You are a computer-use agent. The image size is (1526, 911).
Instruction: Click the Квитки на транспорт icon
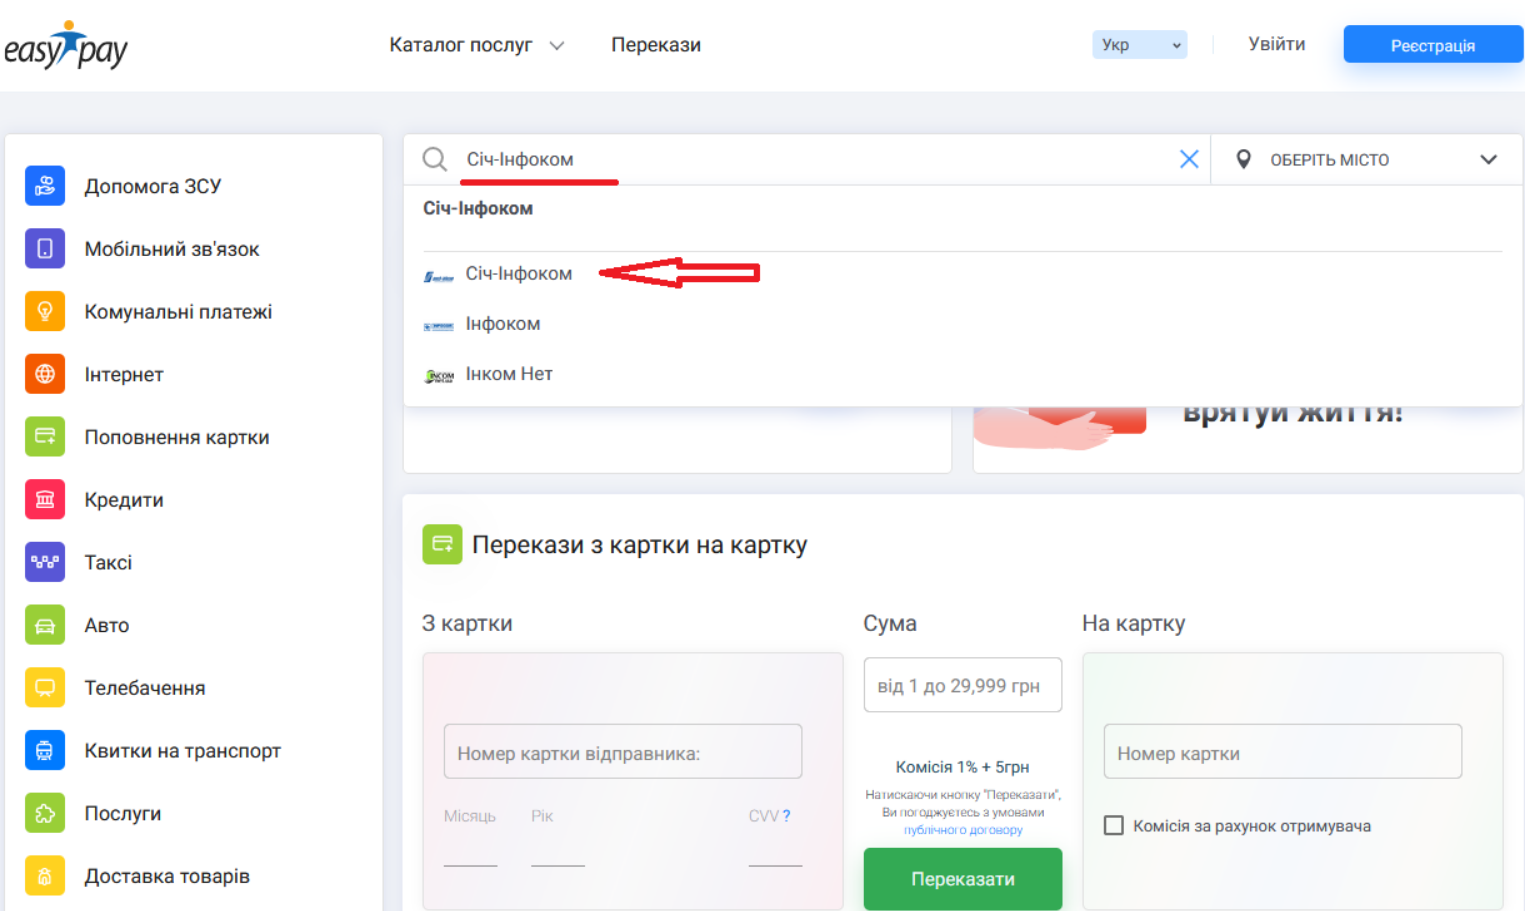click(45, 751)
